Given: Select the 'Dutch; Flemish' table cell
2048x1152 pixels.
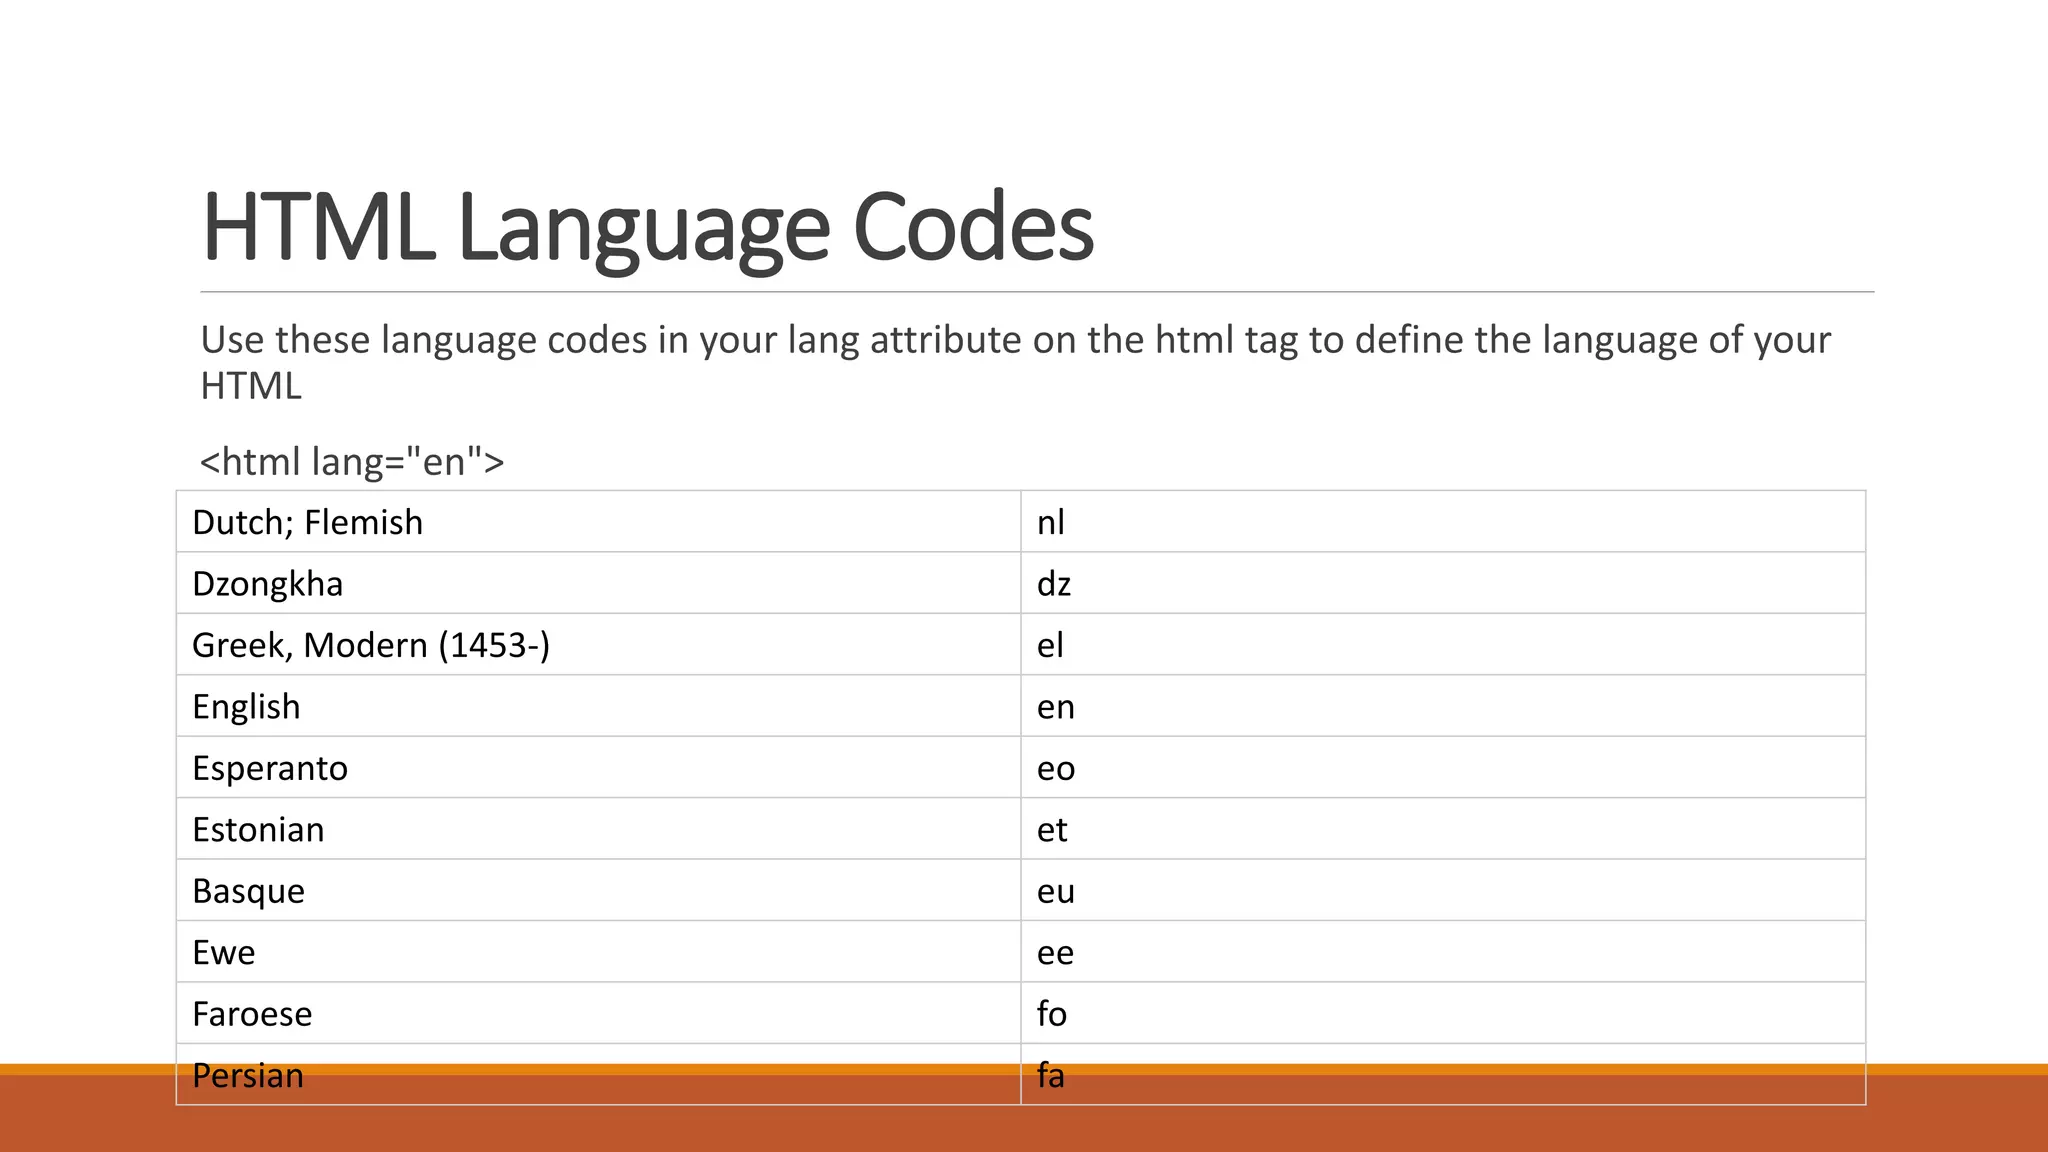Looking at the screenshot, I should pyautogui.click(x=598, y=522).
